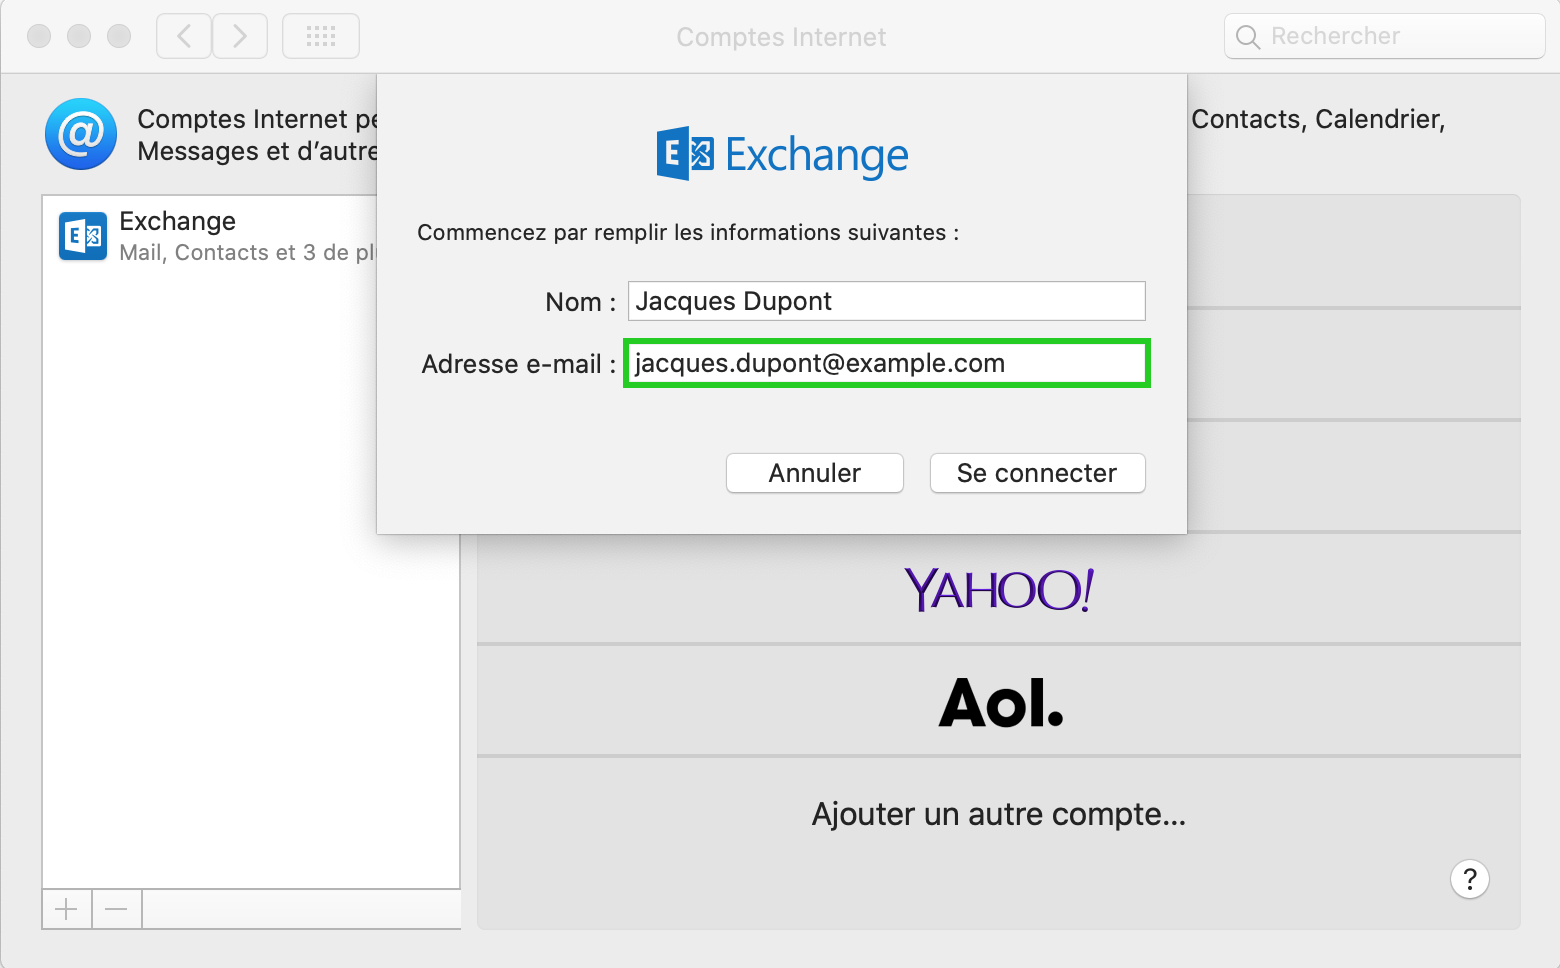Click the 'Comptes Internet' window title
Viewport: 1560px width, 968px height.
[781, 37]
